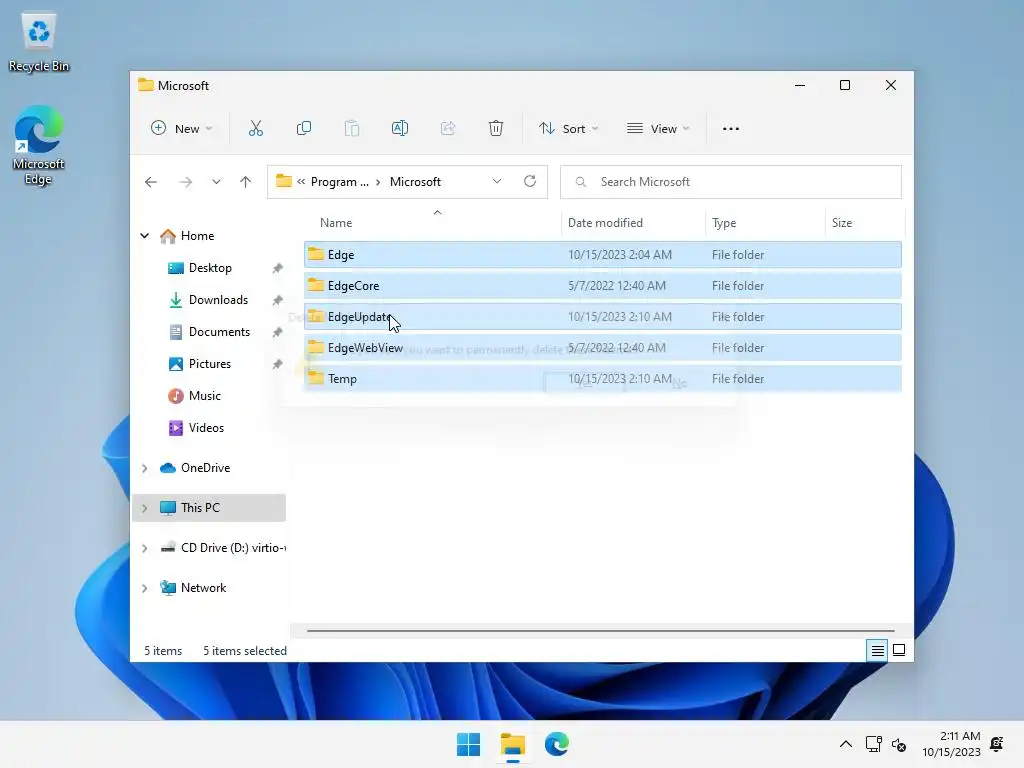Switch to details view layout button

click(877, 650)
